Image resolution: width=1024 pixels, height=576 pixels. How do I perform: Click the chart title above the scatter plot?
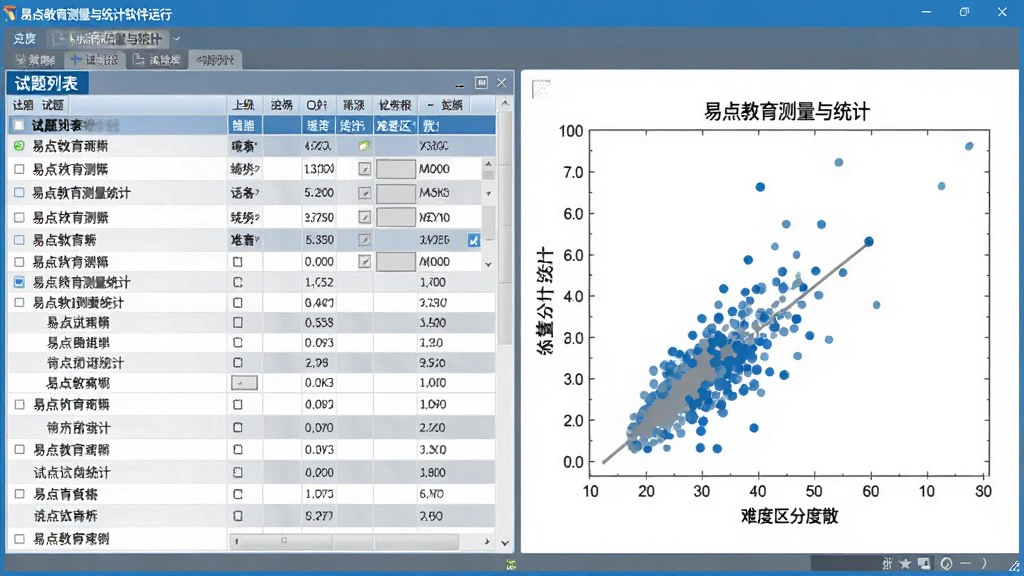[x=787, y=111]
